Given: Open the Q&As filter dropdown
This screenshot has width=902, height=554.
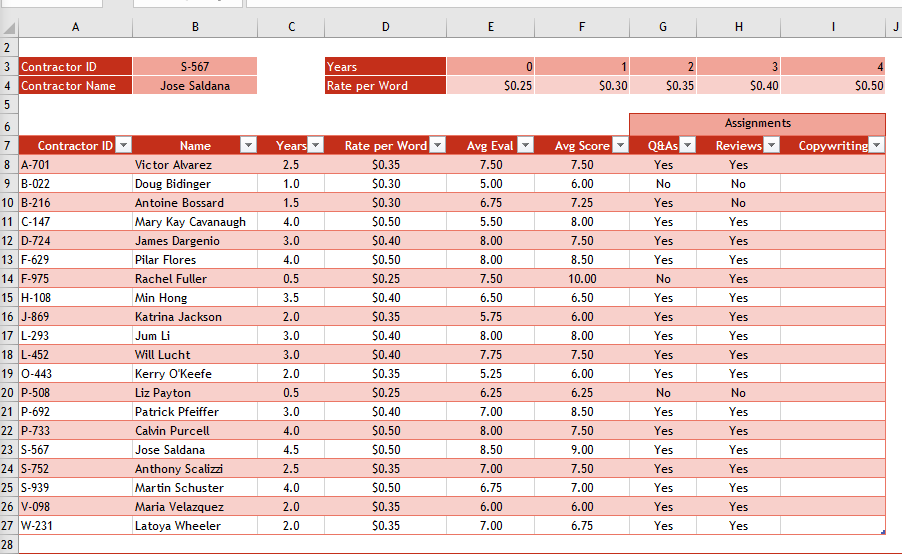Looking at the screenshot, I should [688, 145].
